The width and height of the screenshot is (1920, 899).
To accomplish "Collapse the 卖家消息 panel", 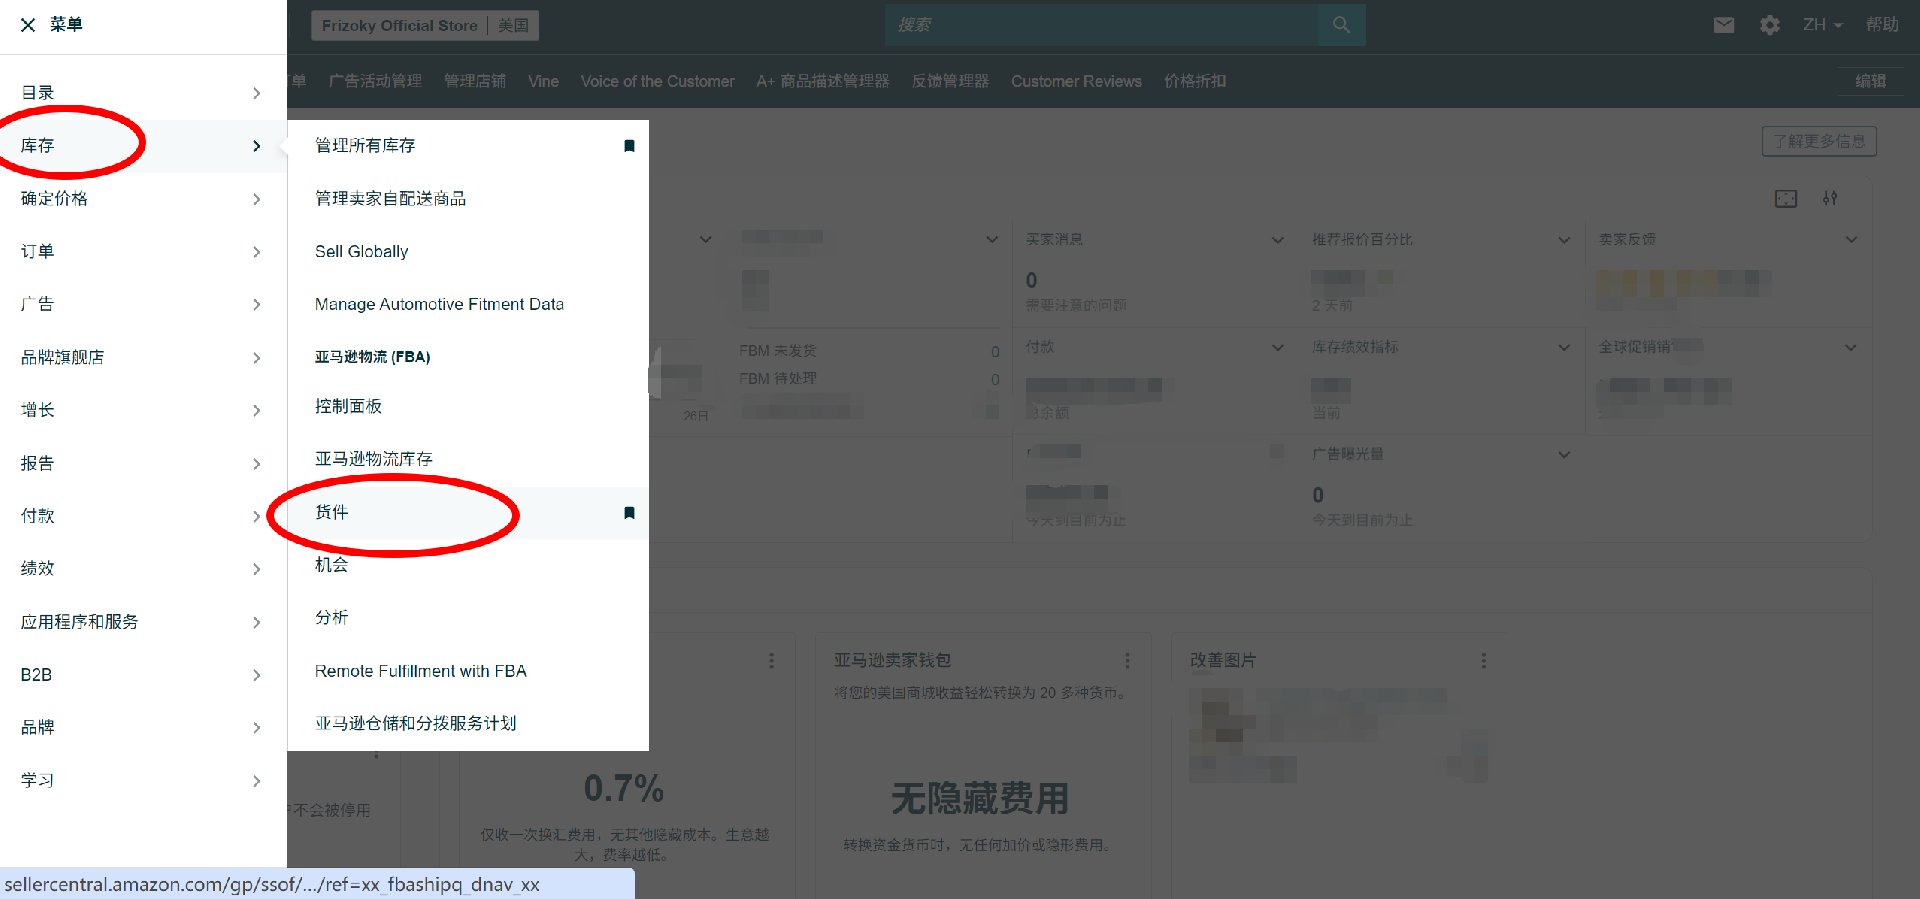I will [1277, 240].
